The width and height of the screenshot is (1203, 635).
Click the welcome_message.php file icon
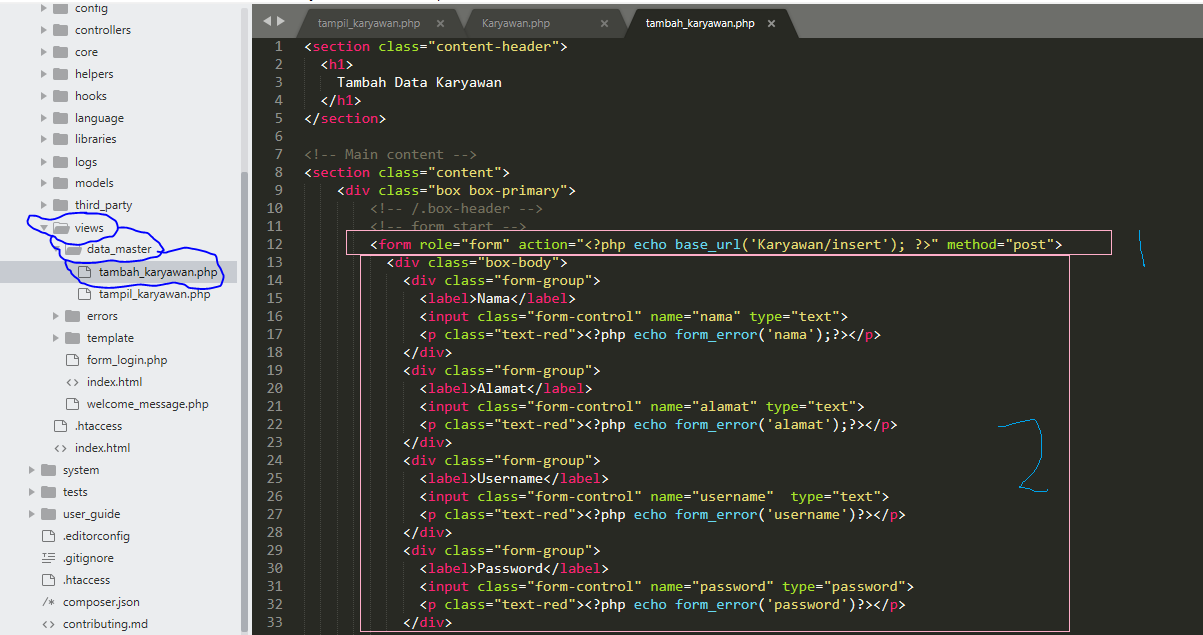click(x=73, y=404)
